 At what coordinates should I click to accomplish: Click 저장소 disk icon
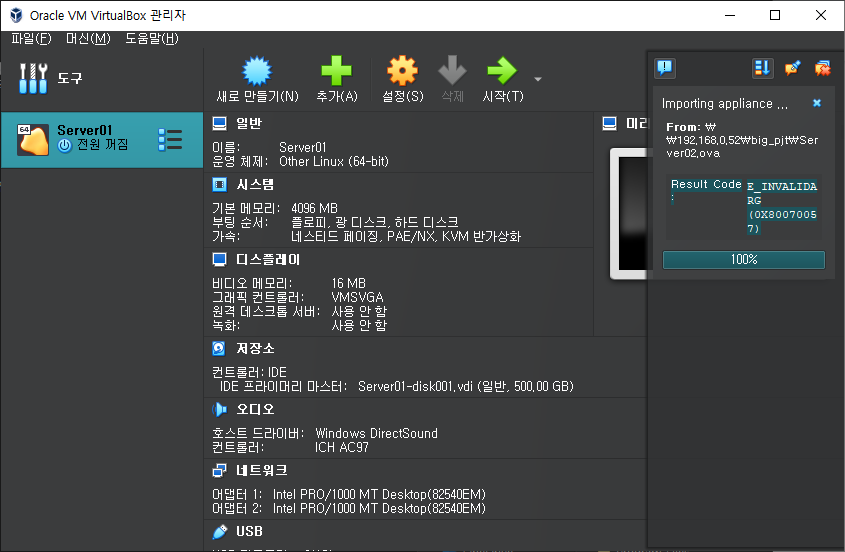[x=219, y=348]
